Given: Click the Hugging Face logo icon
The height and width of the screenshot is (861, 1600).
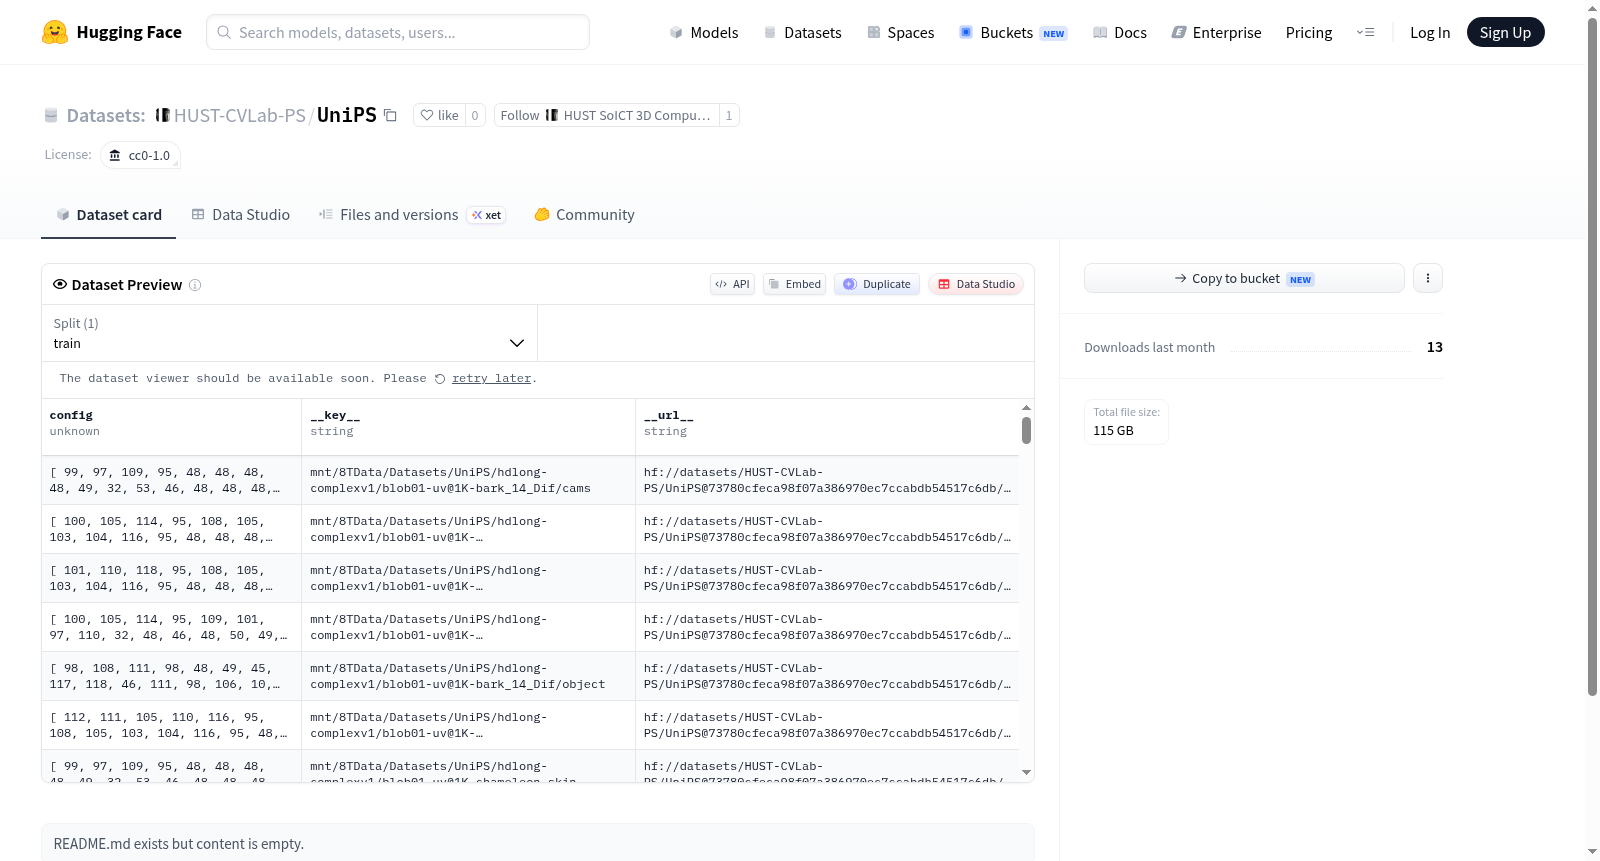Looking at the screenshot, I should click(x=55, y=32).
